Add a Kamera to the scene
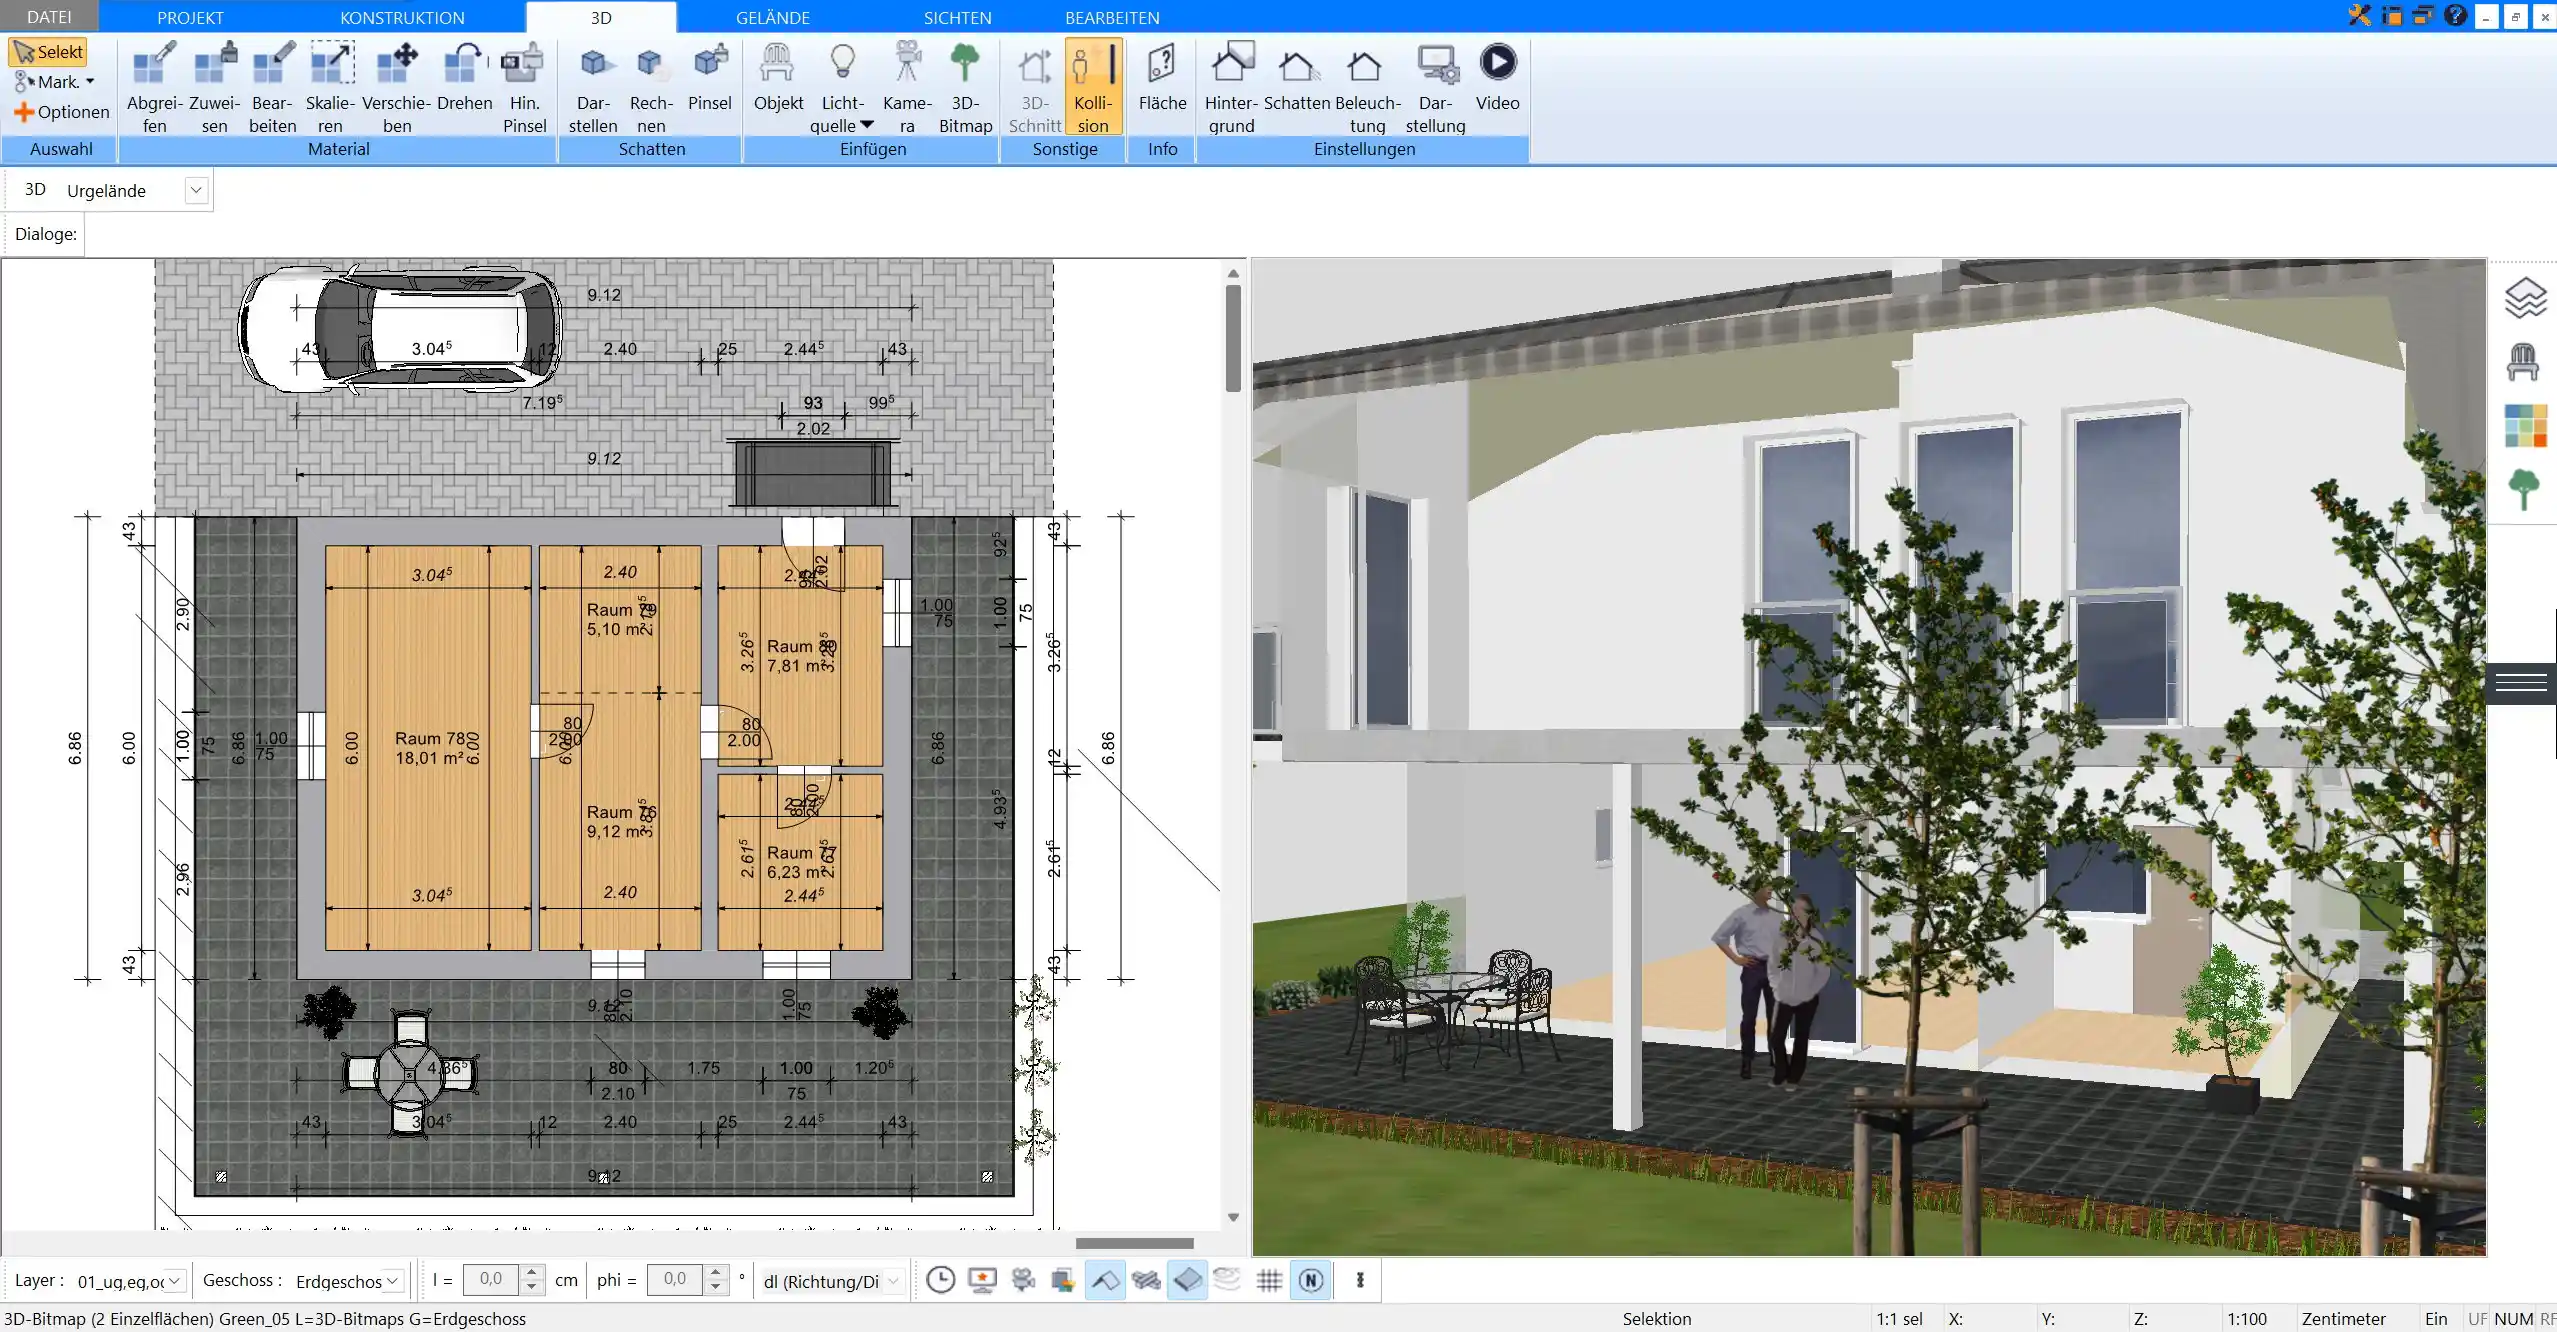The width and height of the screenshot is (2557, 1332). pos(907,87)
